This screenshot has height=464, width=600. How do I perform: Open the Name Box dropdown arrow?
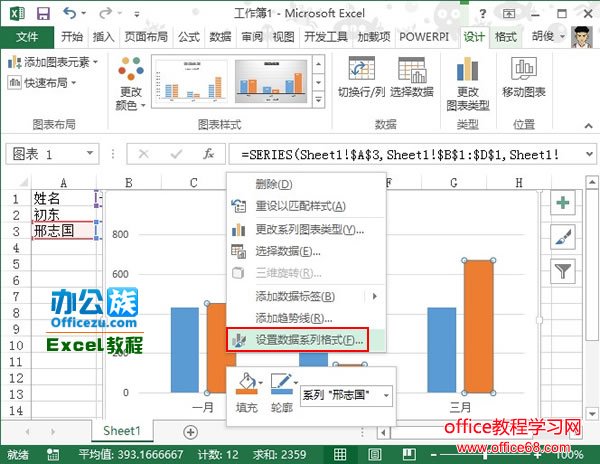(x=90, y=153)
